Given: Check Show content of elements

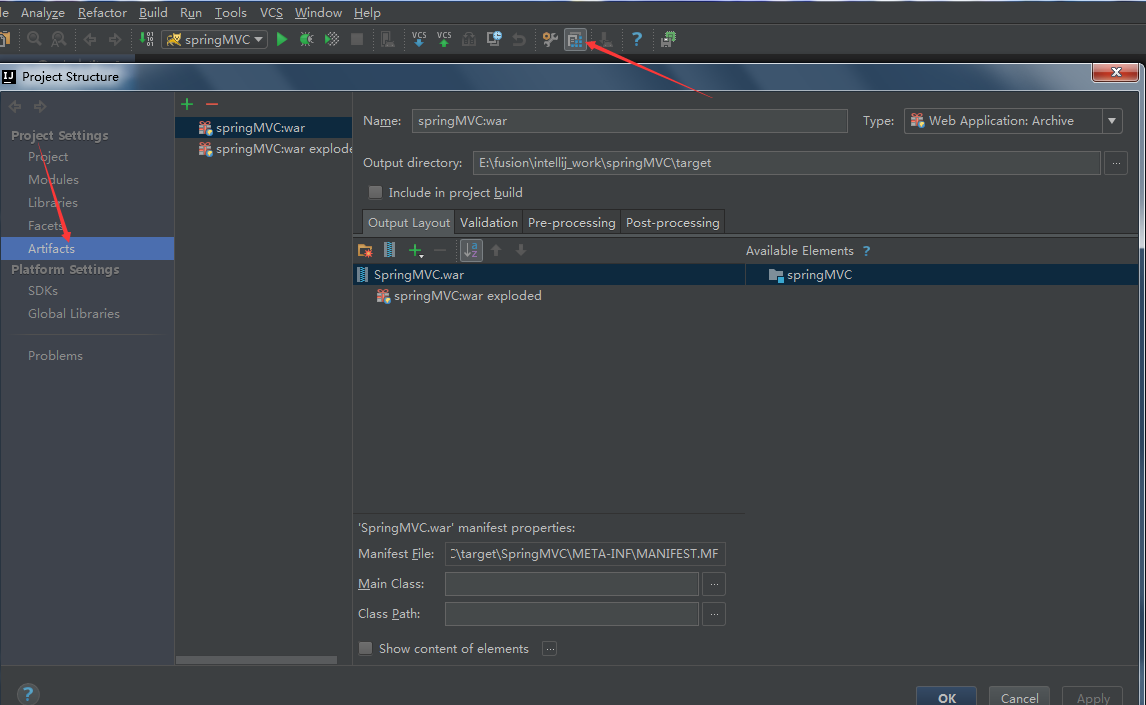Looking at the screenshot, I should pos(365,648).
